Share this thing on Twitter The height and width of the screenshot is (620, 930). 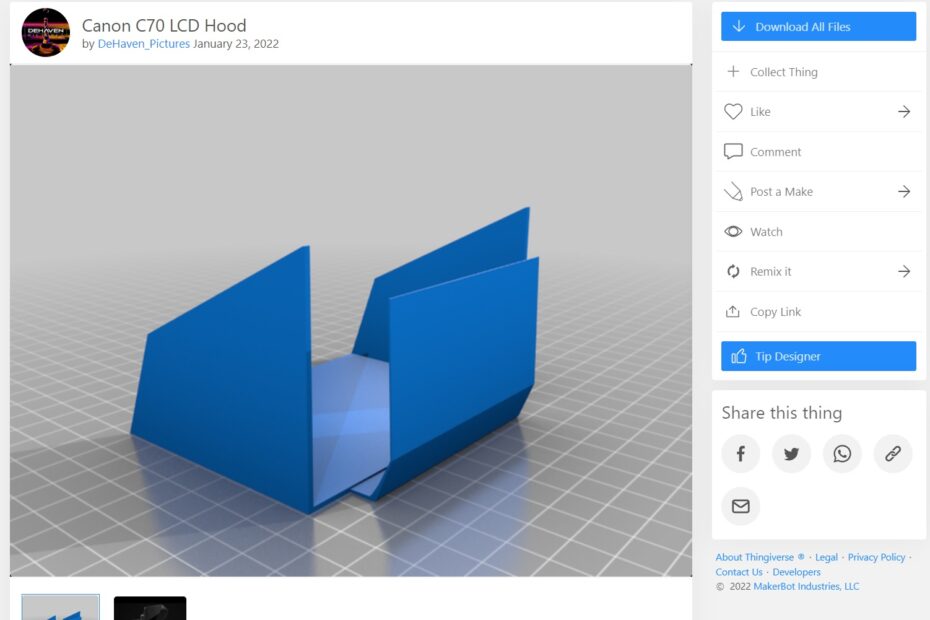click(791, 454)
